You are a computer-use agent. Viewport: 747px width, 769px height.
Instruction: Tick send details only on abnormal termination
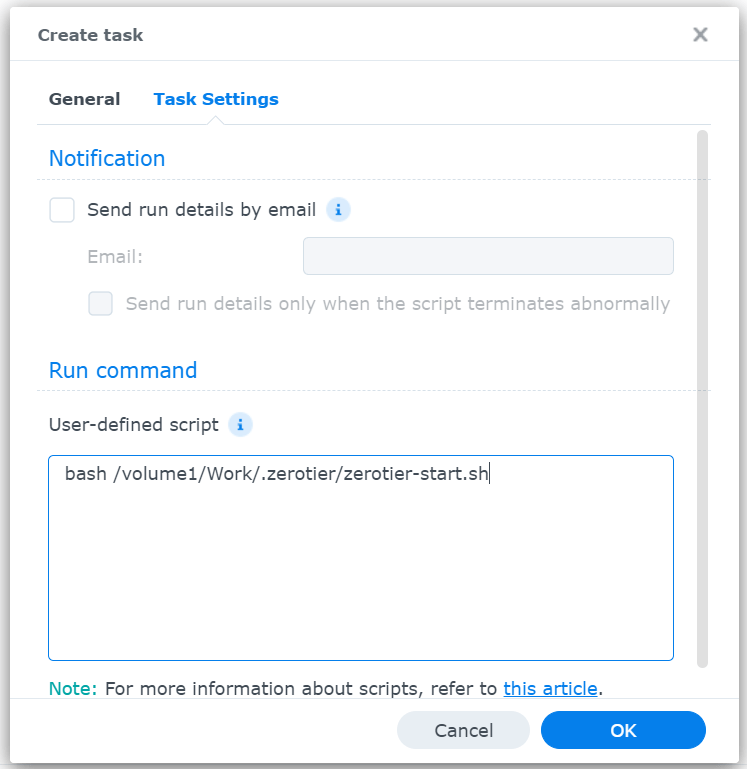pyautogui.click(x=101, y=304)
